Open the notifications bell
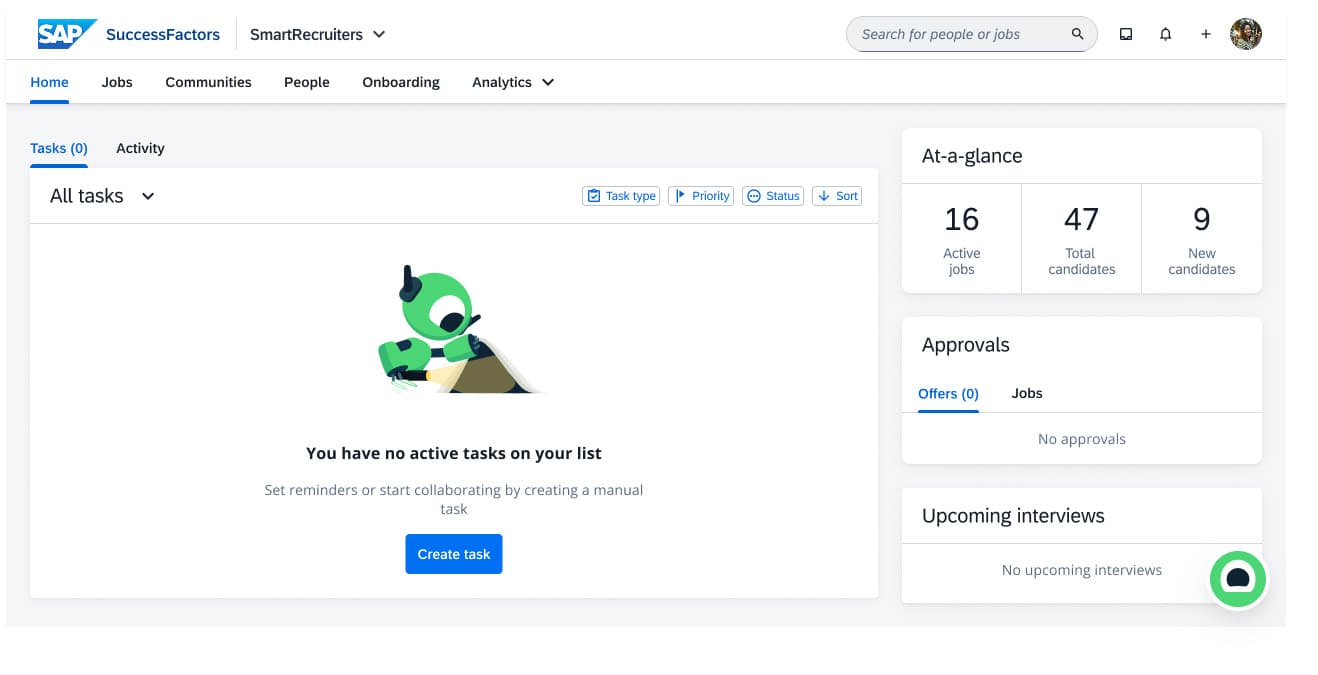 click(1165, 34)
